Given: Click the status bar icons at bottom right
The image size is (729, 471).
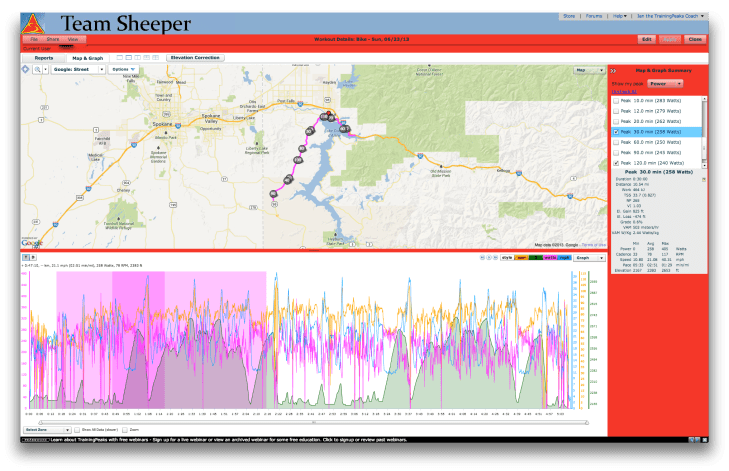Looking at the screenshot, I should point(697,439).
